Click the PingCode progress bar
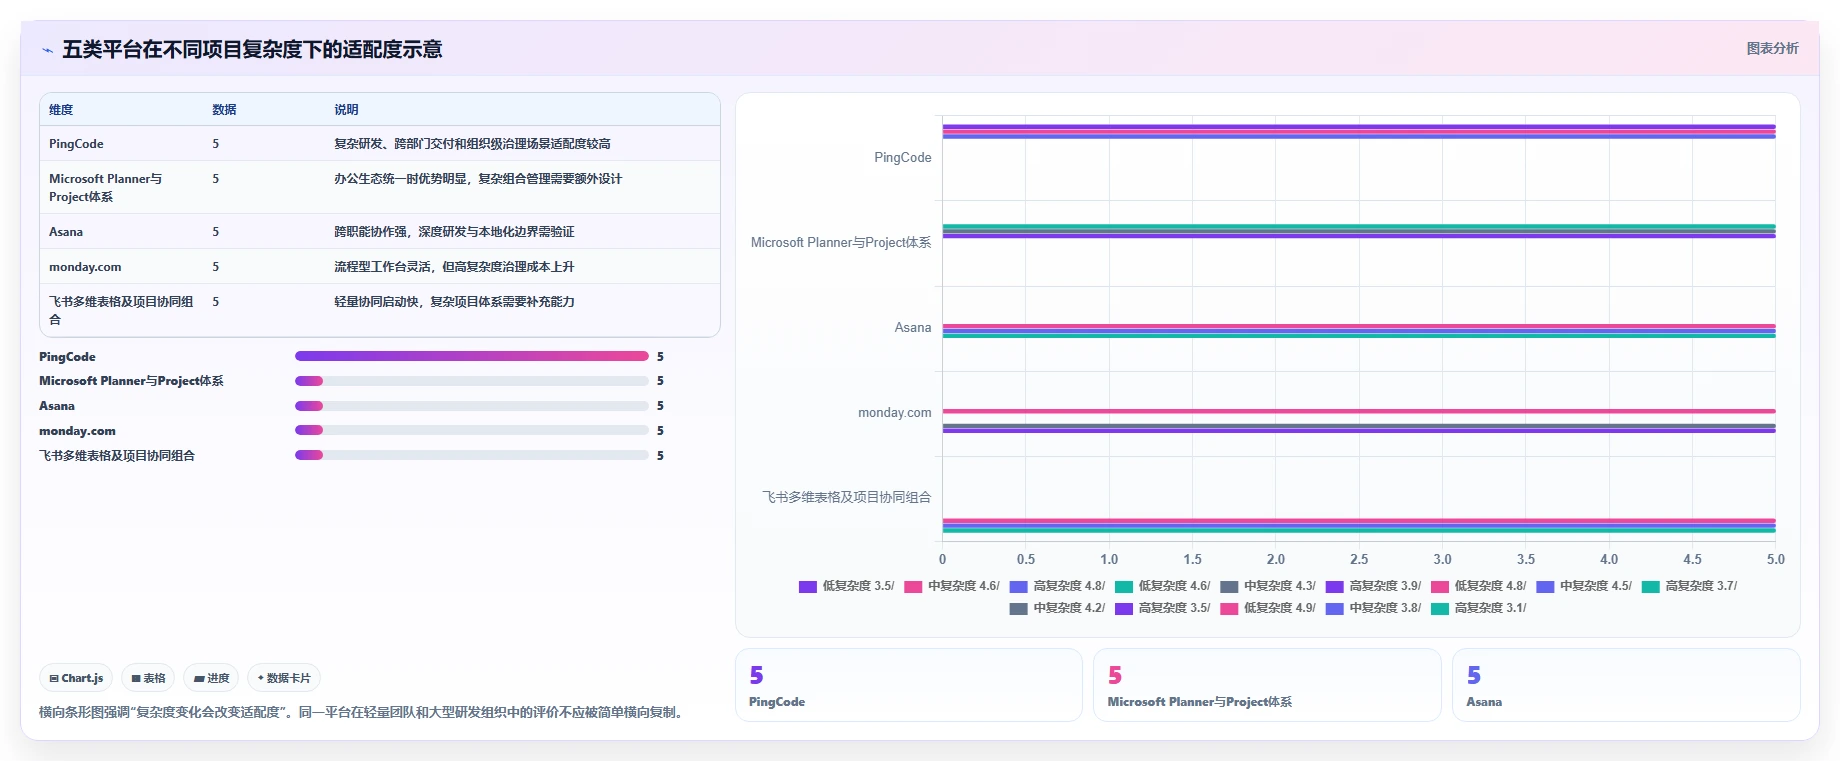 click(472, 356)
